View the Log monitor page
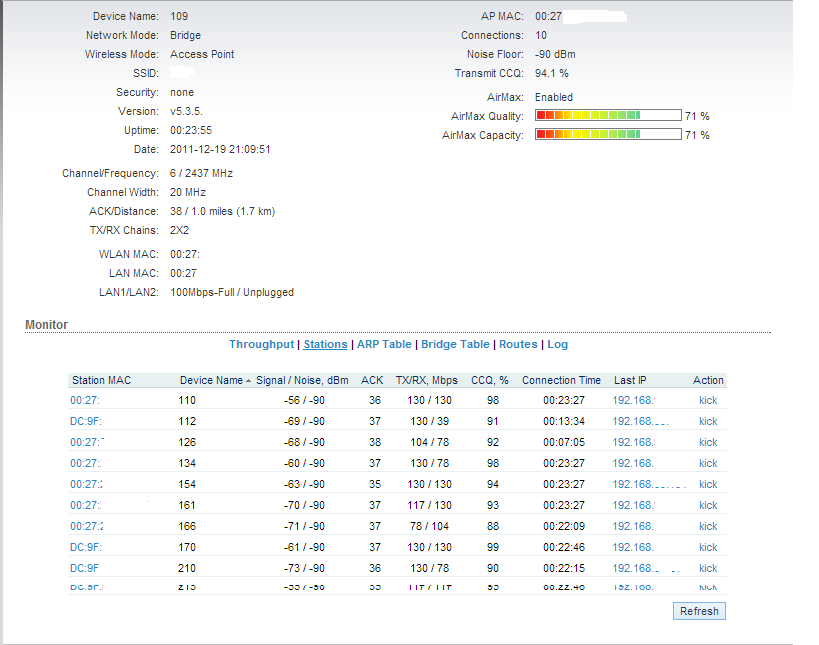The image size is (819, 645). (x=557, y=344)
